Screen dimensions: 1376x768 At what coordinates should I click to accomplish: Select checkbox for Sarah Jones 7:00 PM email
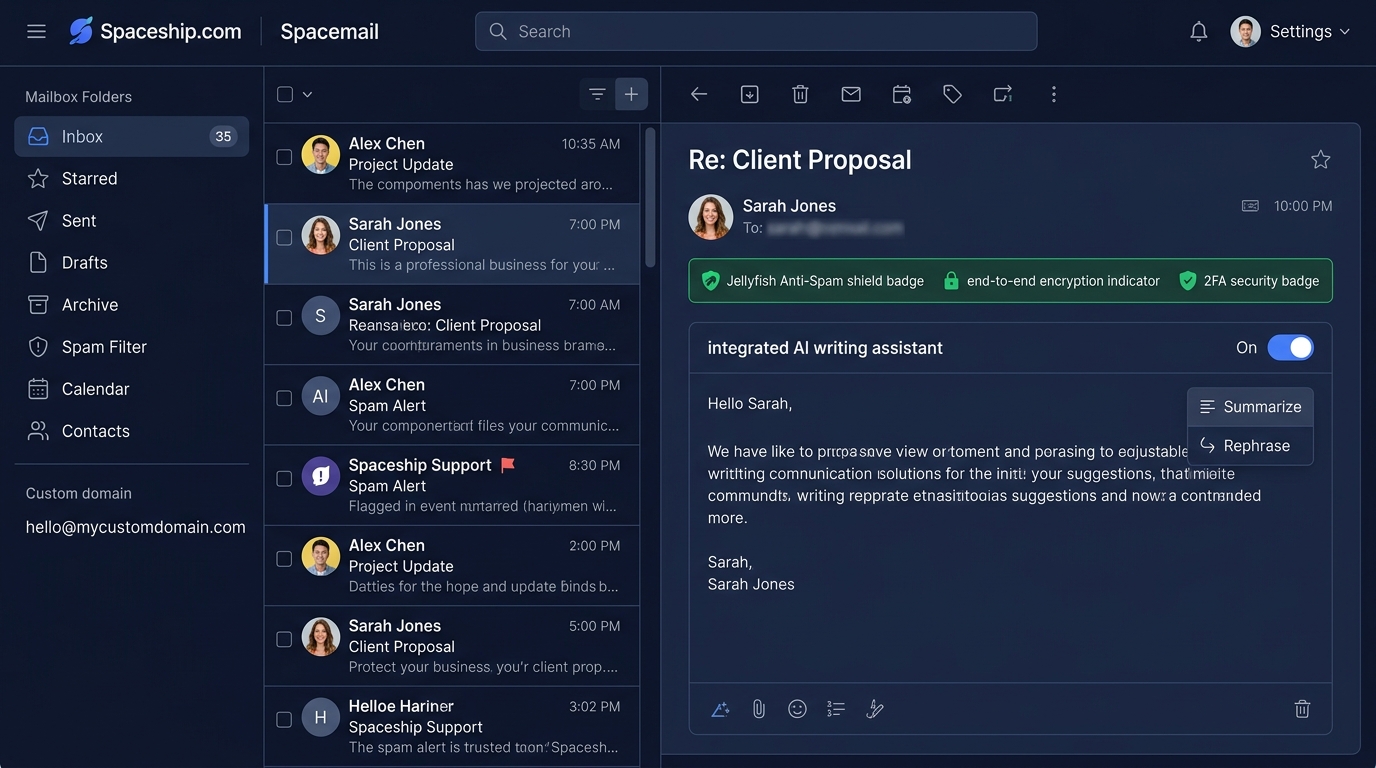(x=284, y=237)
